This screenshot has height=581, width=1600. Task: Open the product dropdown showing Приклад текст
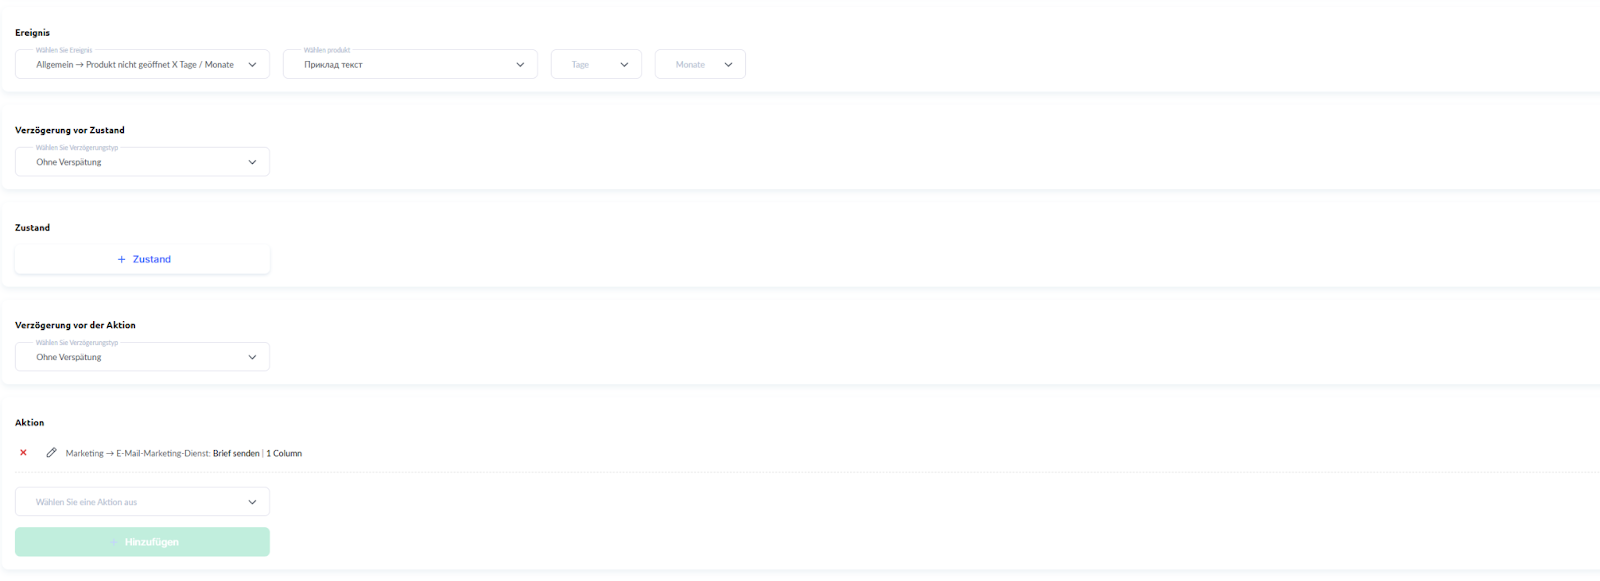[400, 65]
